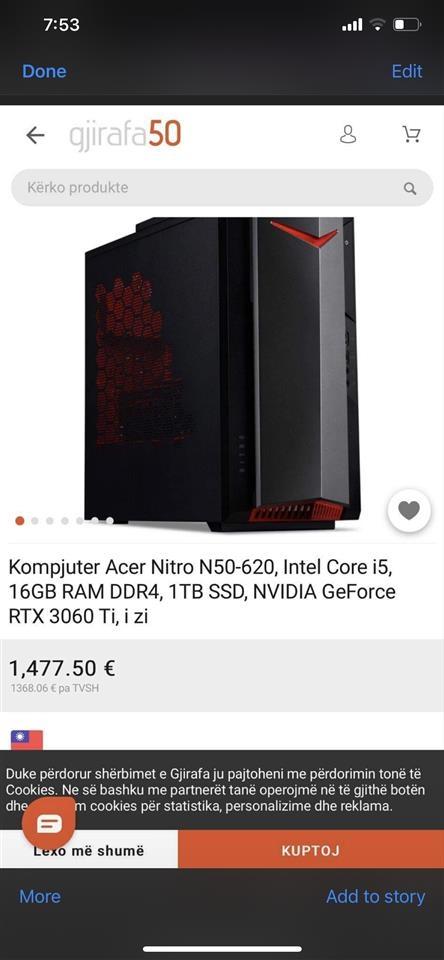
Task: Click the search magnifier icon
Action: [410, 189]
